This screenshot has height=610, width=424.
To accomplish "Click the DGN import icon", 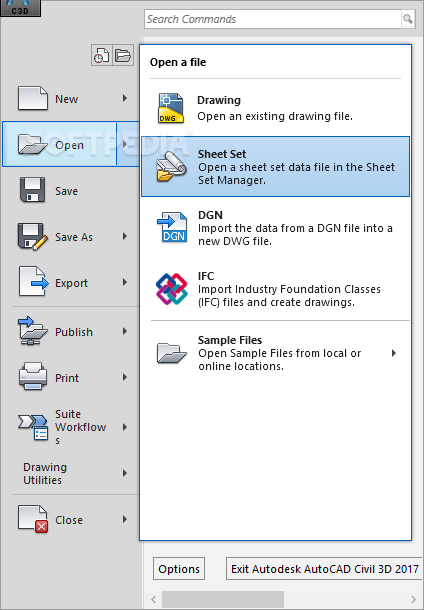I will [172, 227].
